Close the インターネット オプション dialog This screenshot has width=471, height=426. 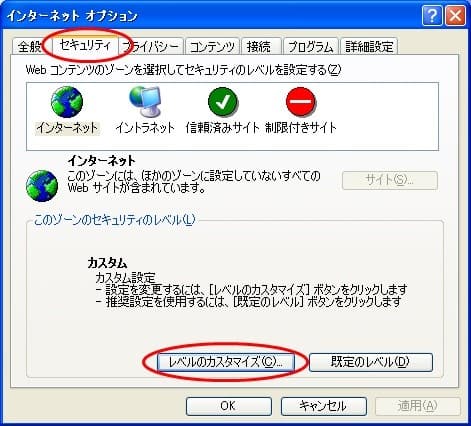(455, 15)
